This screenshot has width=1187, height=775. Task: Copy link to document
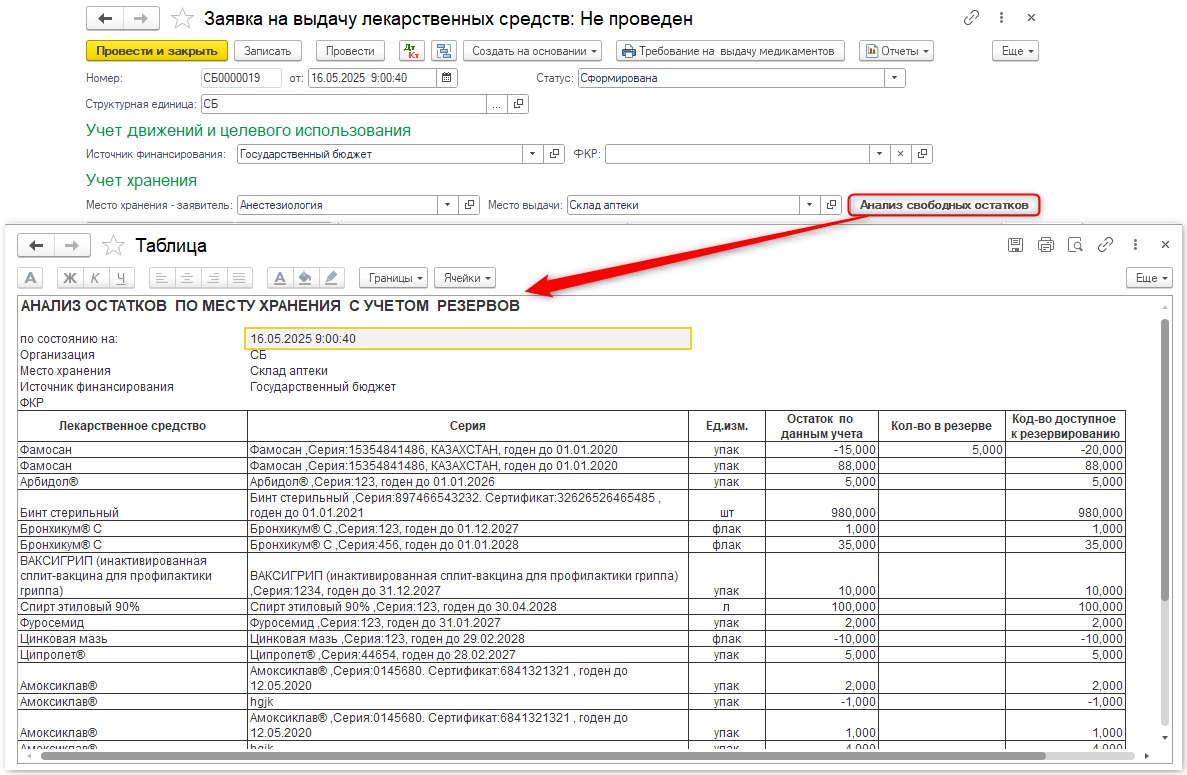click(x=971, y=18)
